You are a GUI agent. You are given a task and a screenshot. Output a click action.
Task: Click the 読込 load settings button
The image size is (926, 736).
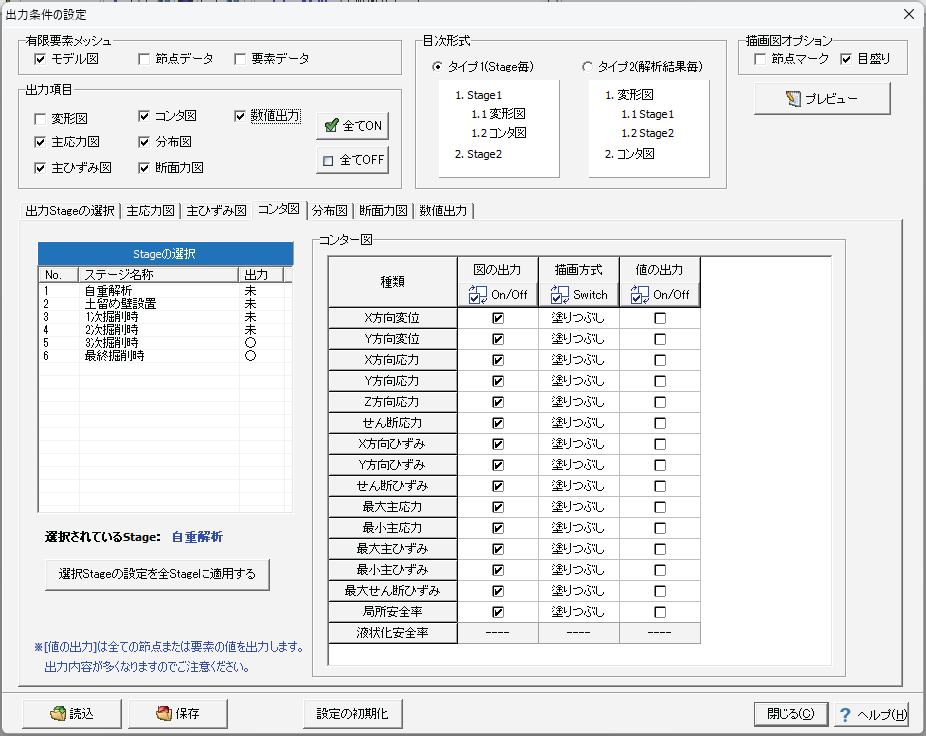coord(72,713)
